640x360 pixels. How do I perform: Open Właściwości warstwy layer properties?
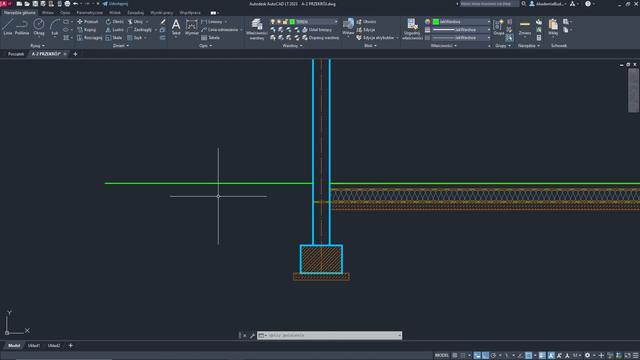(x=257, y=29)
